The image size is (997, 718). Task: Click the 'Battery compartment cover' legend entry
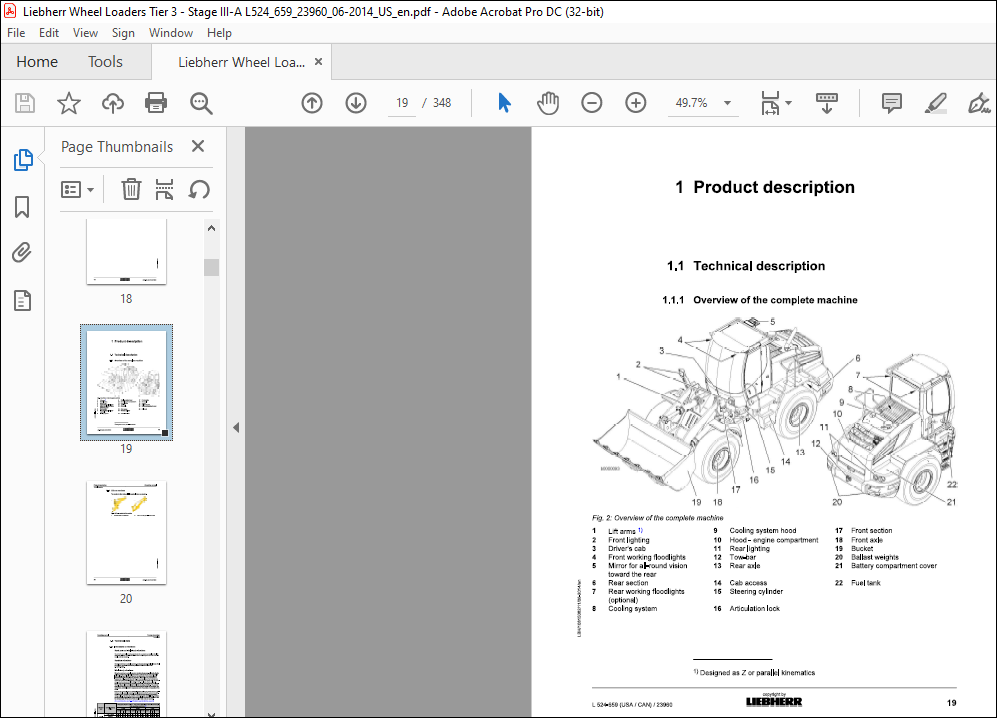coord(894,565)
